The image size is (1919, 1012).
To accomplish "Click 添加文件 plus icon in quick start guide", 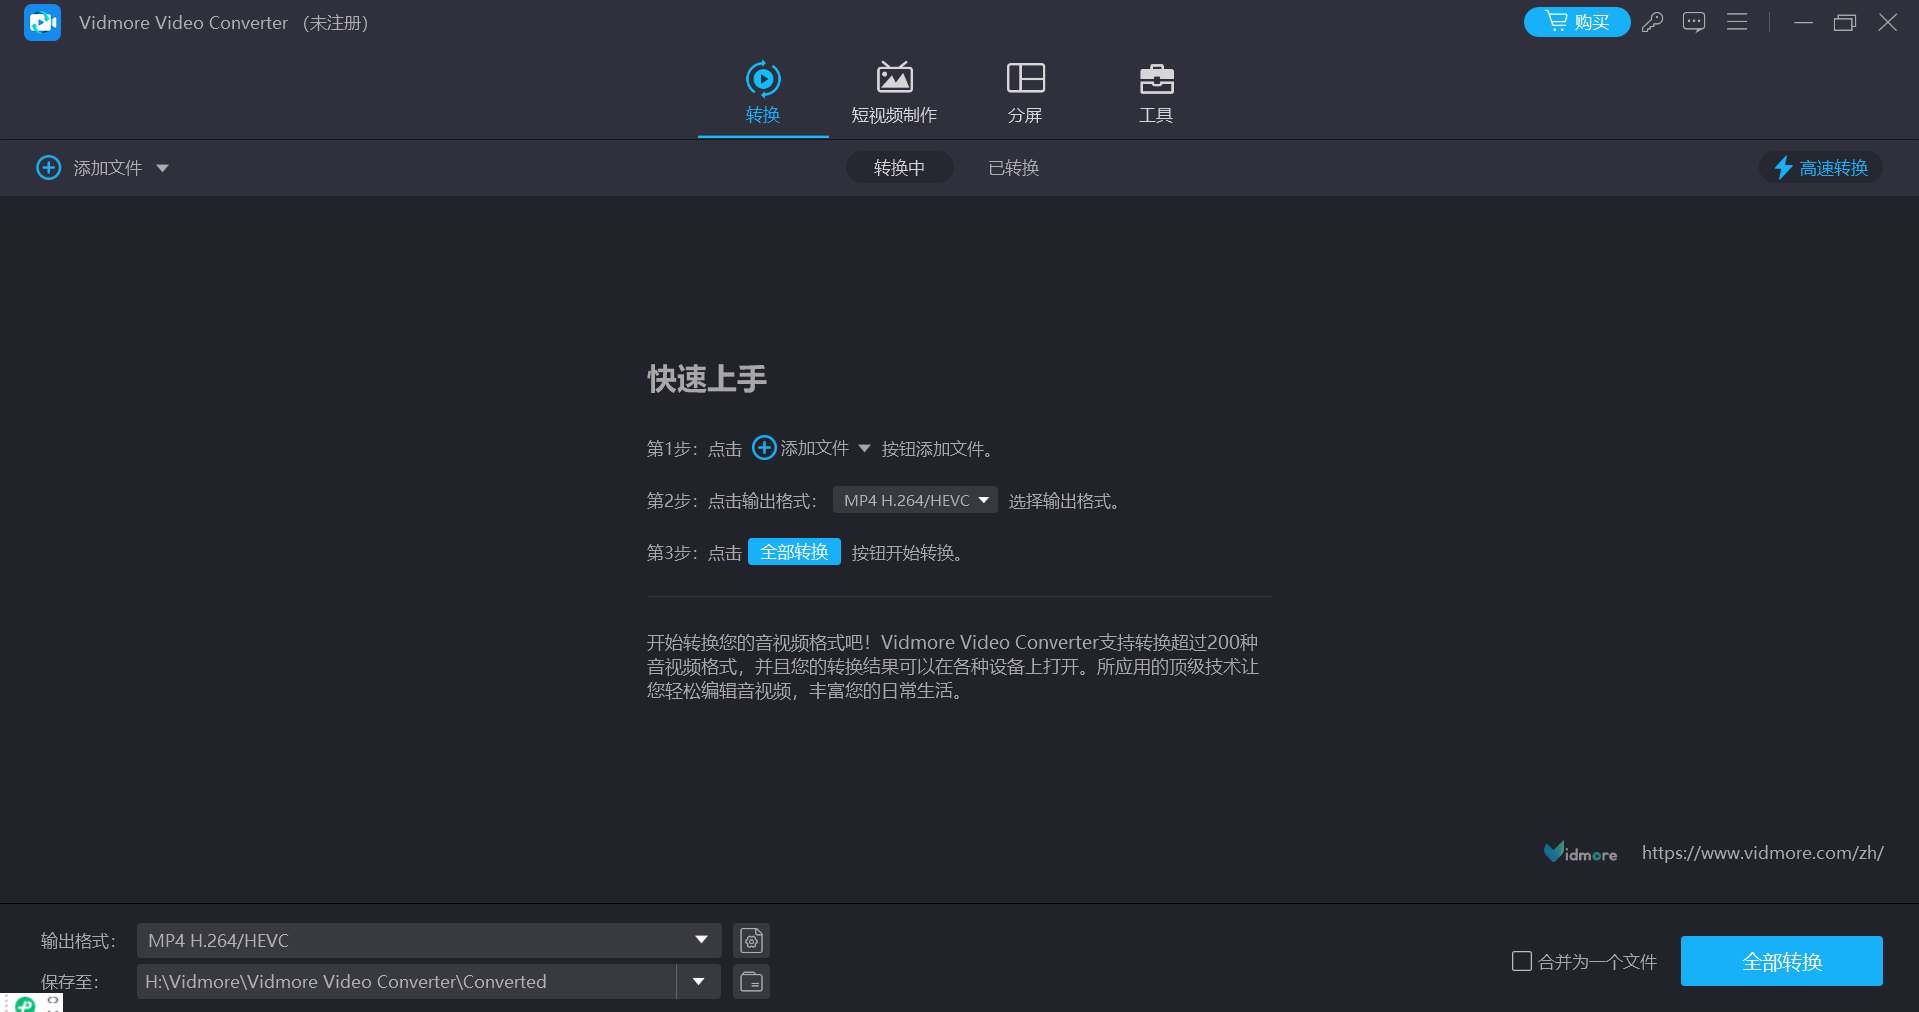I will [x=764, y=448].
